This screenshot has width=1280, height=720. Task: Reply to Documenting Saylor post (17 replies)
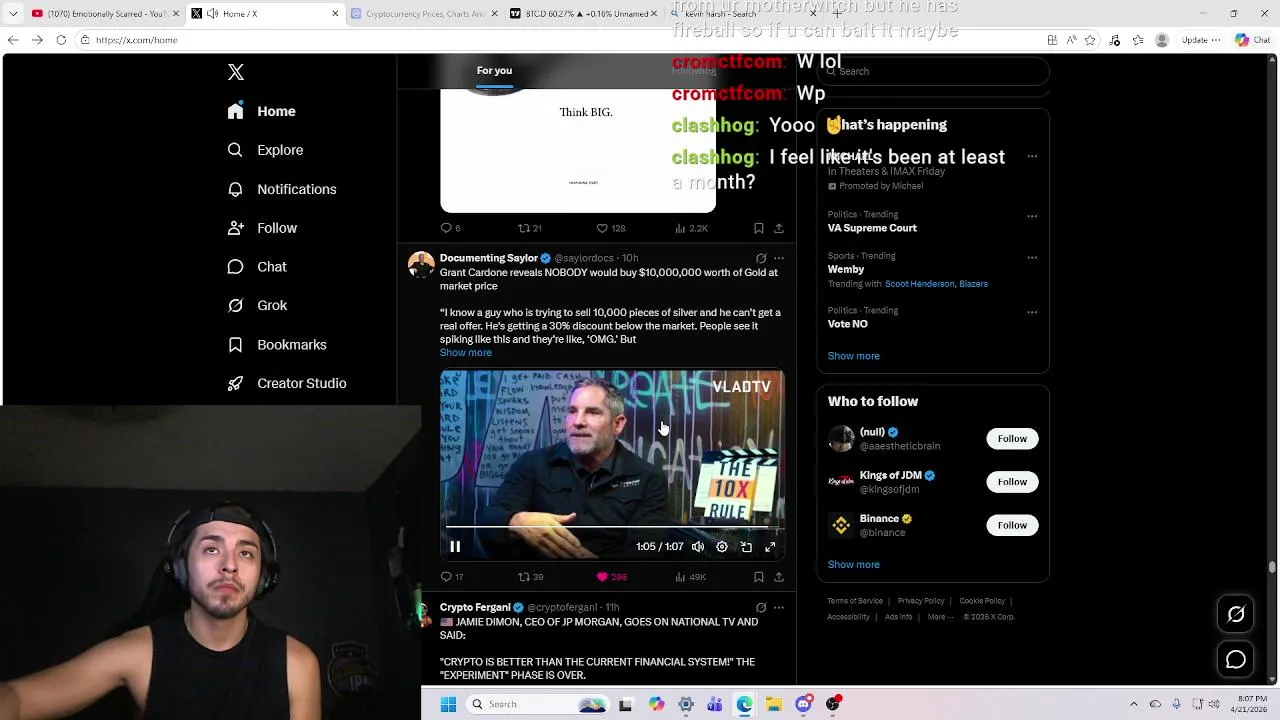[451, 577]
